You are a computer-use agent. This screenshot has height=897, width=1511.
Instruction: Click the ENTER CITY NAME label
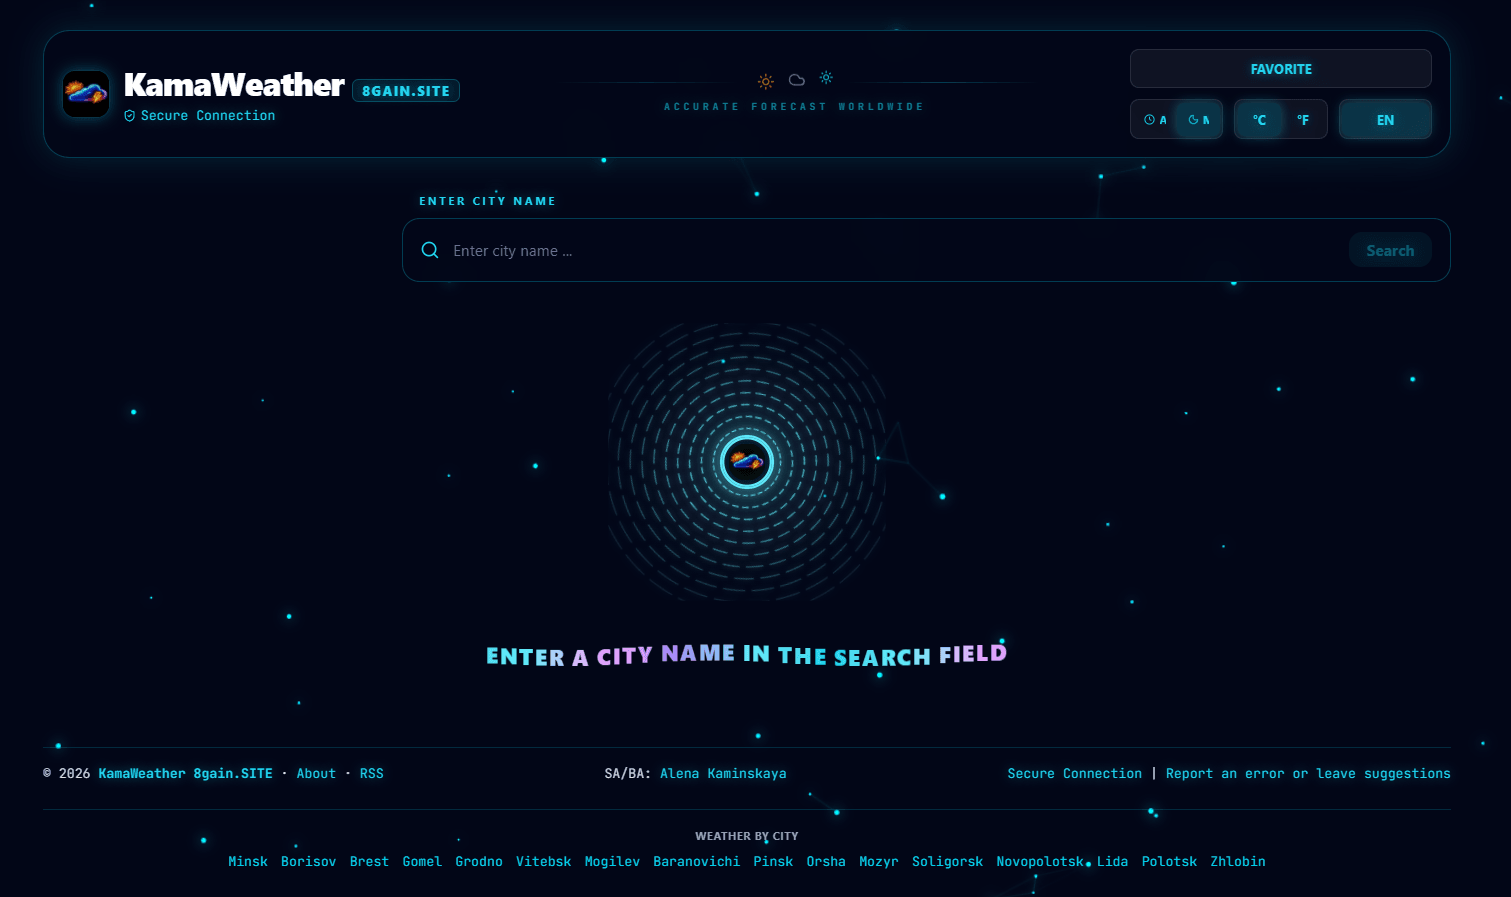tap(487, 201)
